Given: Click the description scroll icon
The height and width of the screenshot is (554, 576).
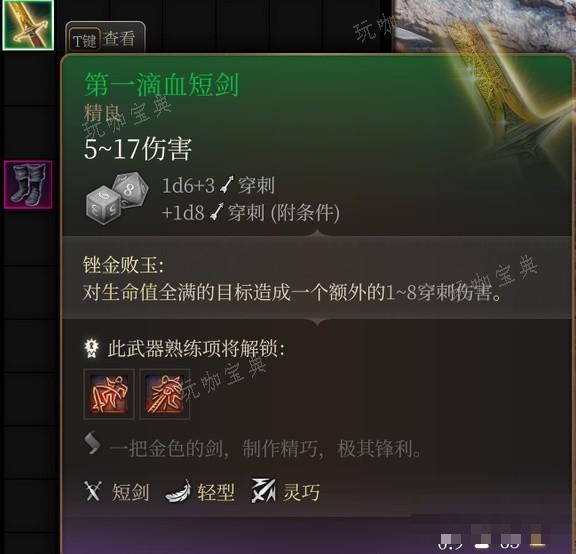Looking at the screenshot, I should pyautogui.click(x=93, y=443).
